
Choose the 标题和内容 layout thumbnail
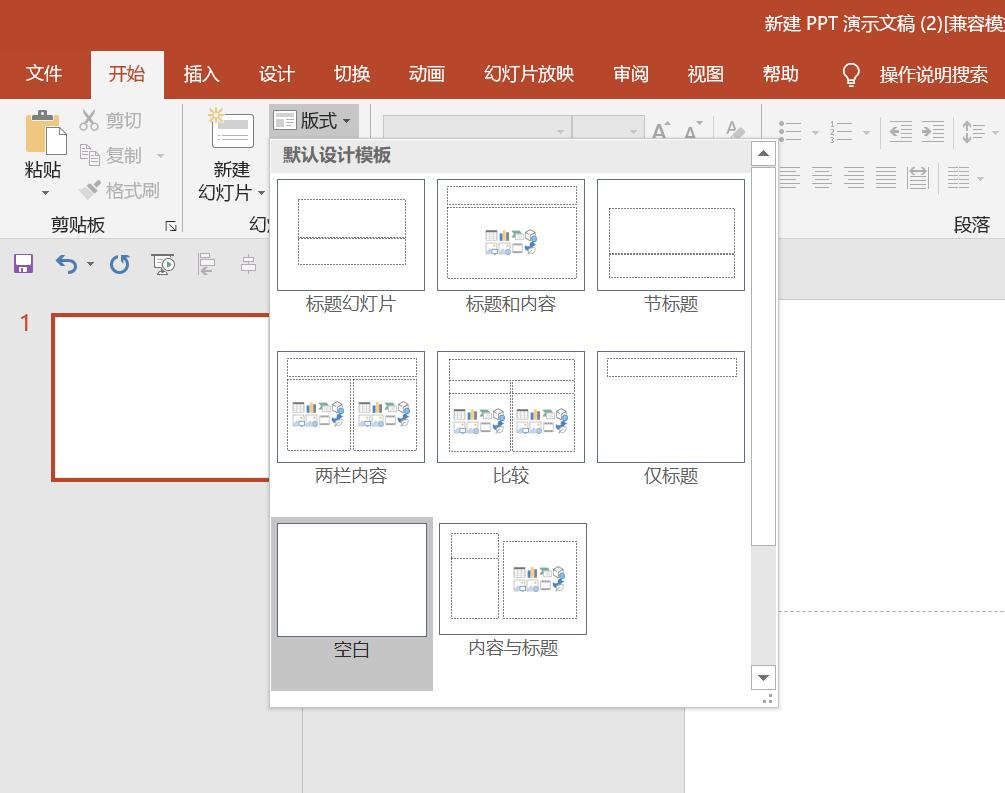[x=511, y=236]
